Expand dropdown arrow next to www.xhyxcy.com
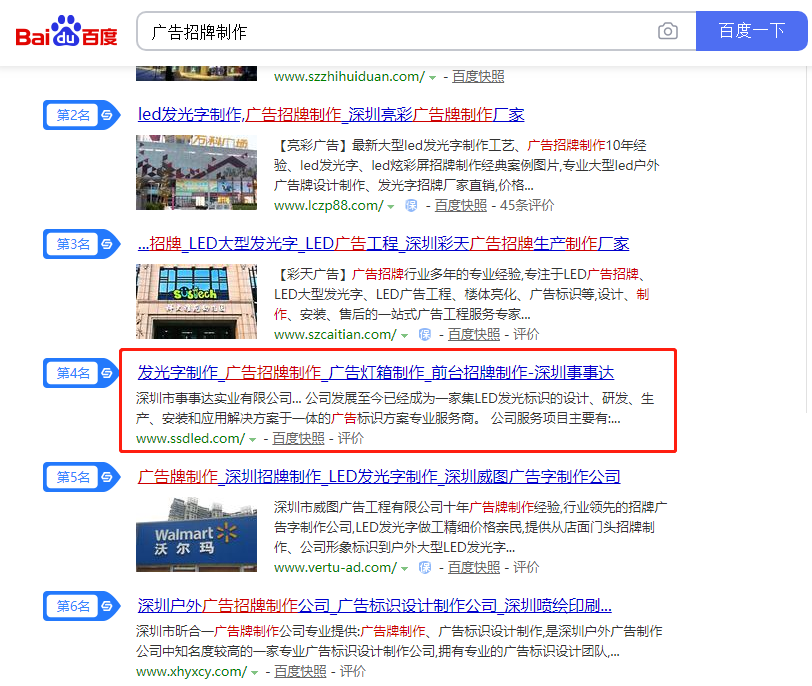 pyautogui.click(x=255, y=673)
